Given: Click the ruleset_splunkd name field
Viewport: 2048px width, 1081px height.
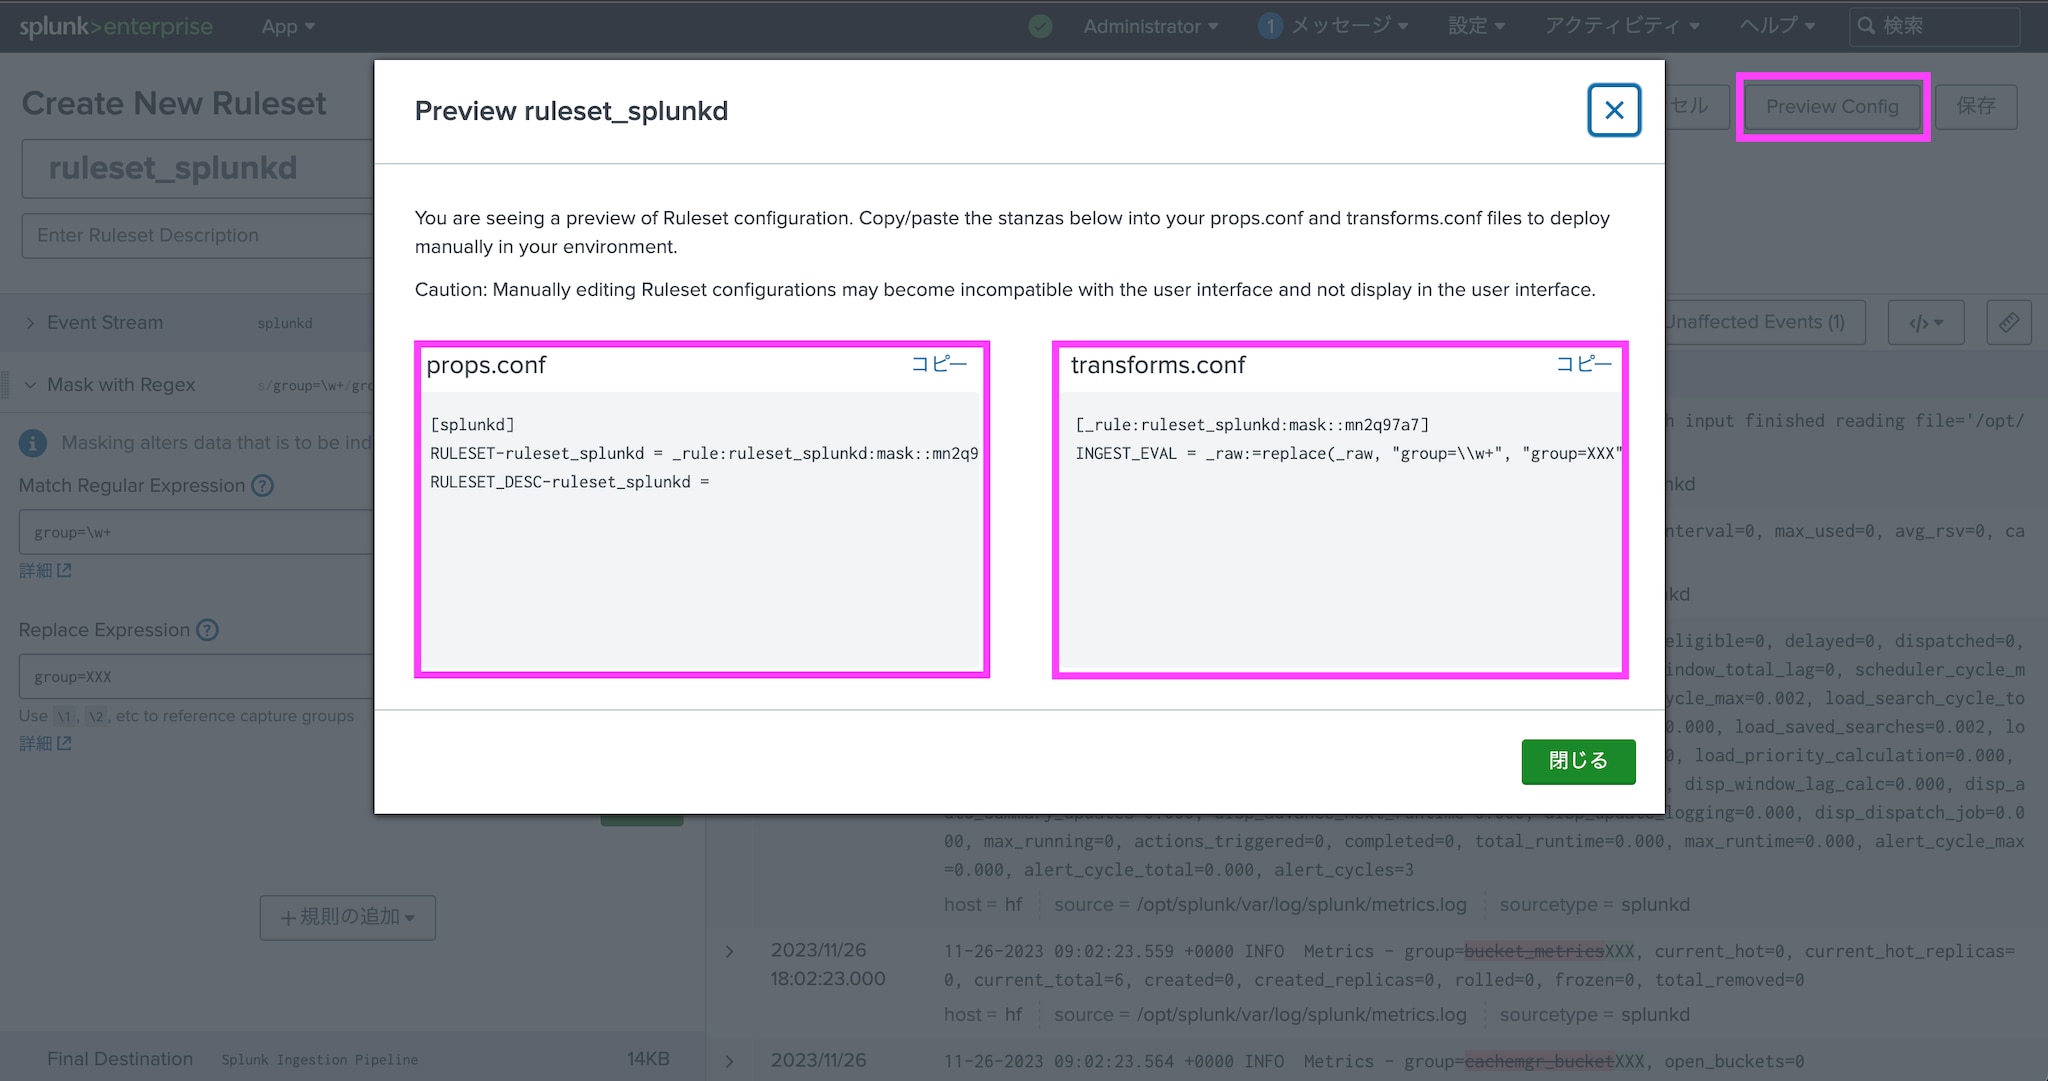Looking at the screenshot, I should point(198,168).
